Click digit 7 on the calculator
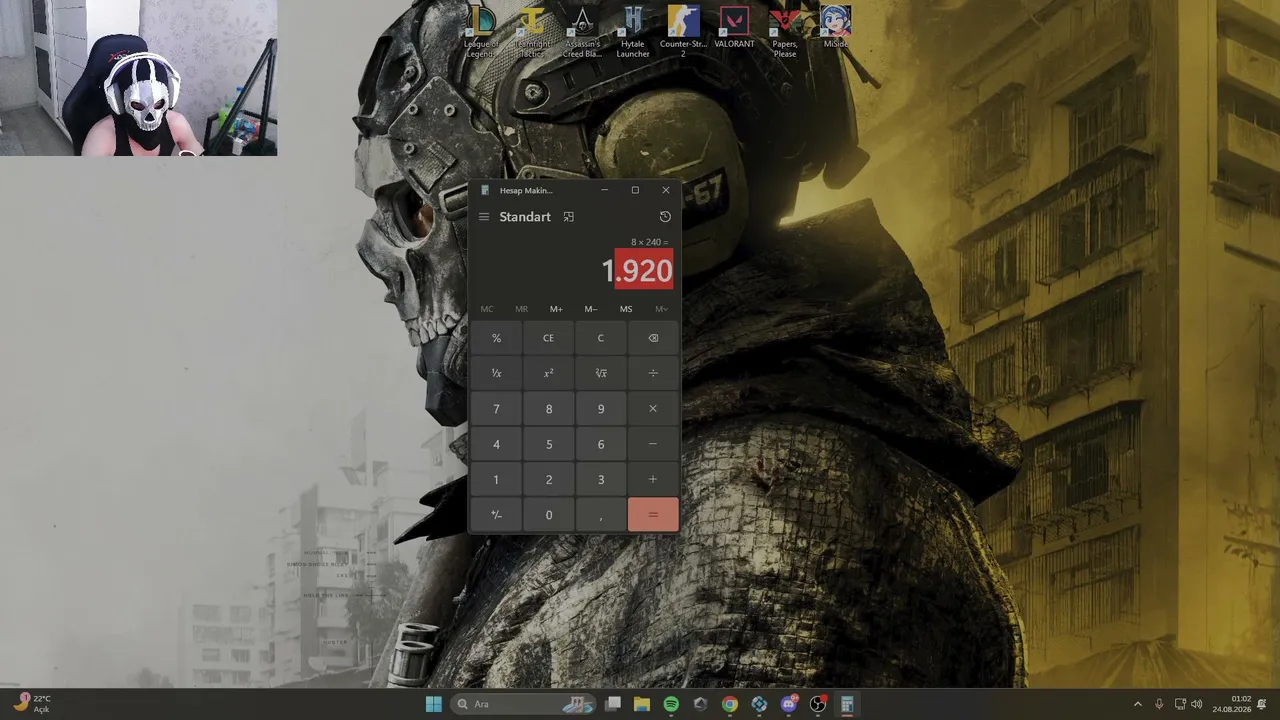The width and height of the screenshot is (1280, 720). pos(496,409)
